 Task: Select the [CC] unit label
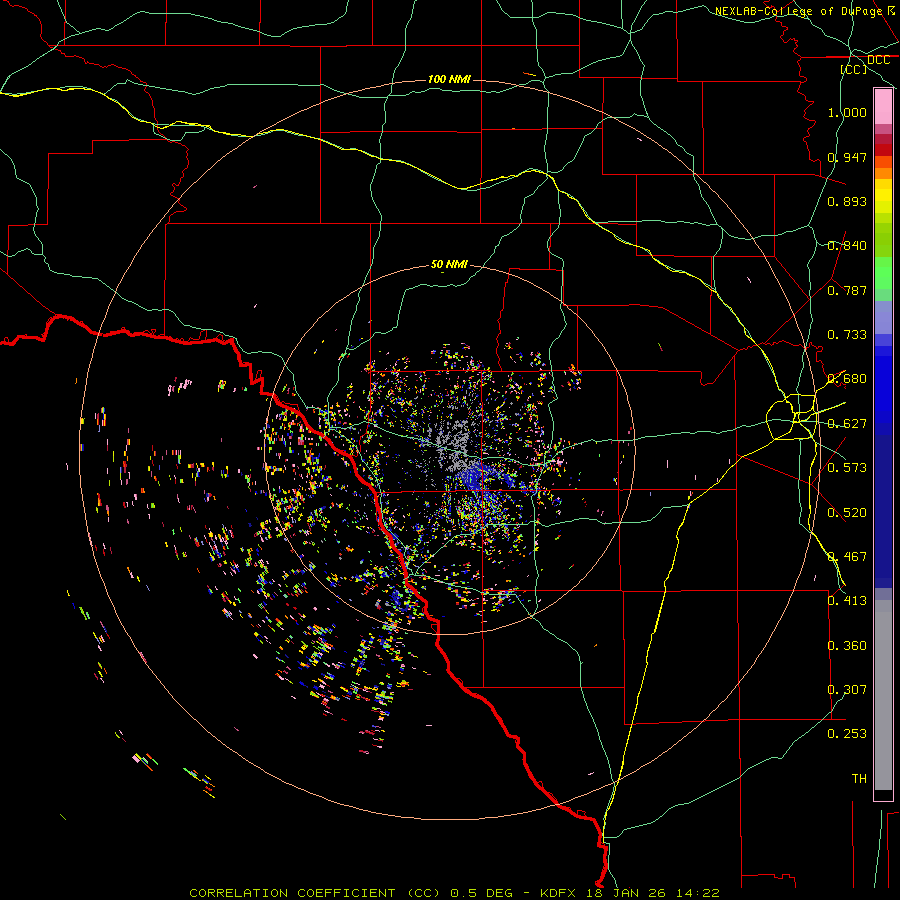854,69
